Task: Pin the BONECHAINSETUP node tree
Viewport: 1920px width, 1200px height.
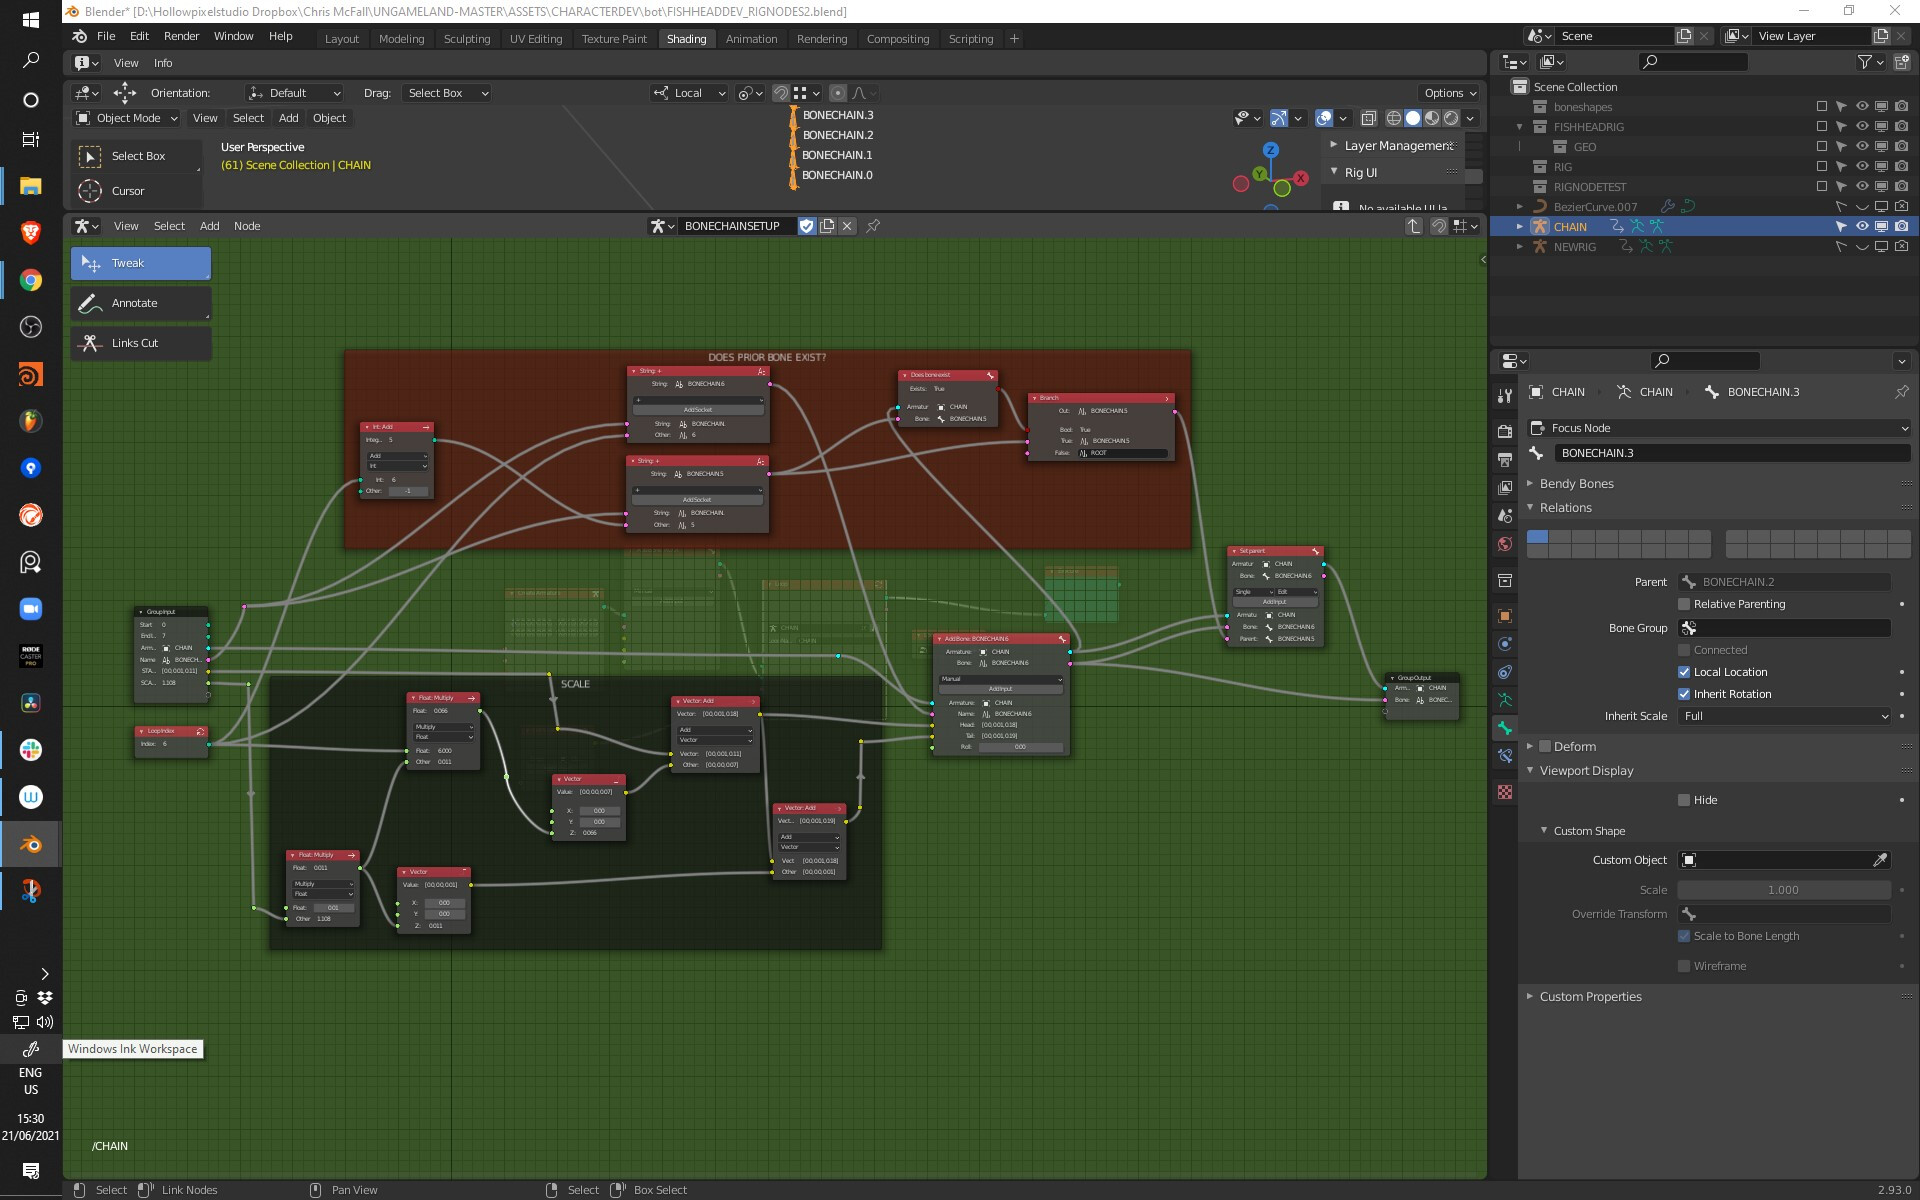Action: tap(873, 226)
